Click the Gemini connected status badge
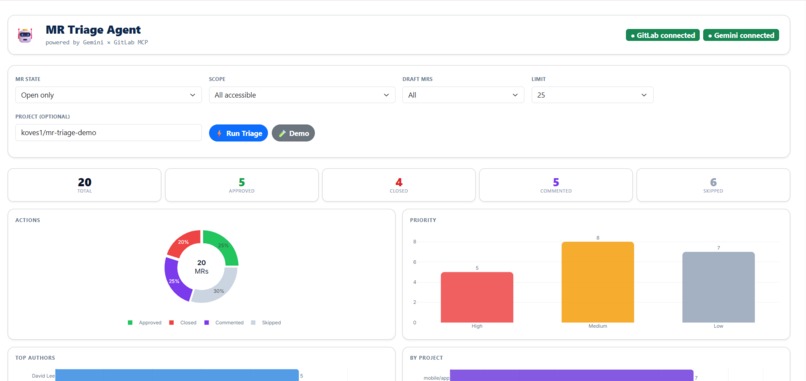The image size is (806, 381). click(x=741, y=35)
